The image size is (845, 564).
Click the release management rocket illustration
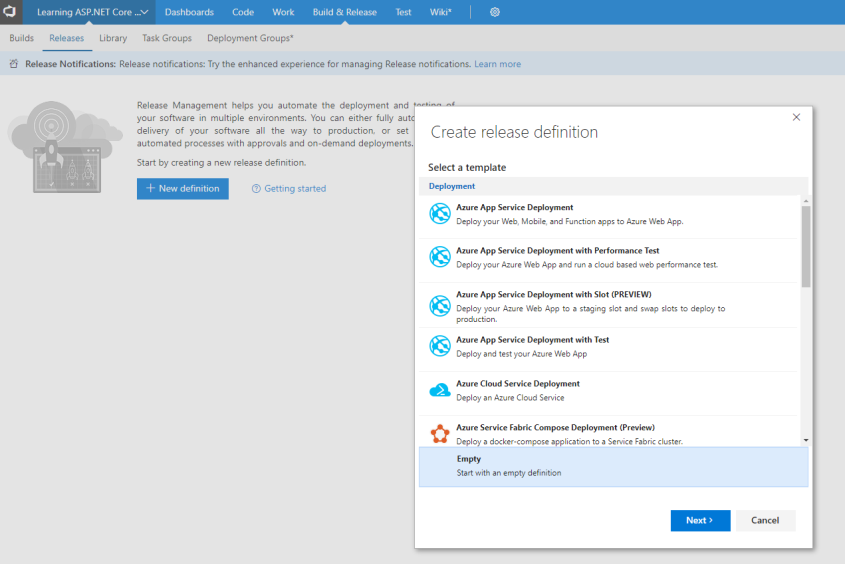pyautogui.click(x=65, y=147)
